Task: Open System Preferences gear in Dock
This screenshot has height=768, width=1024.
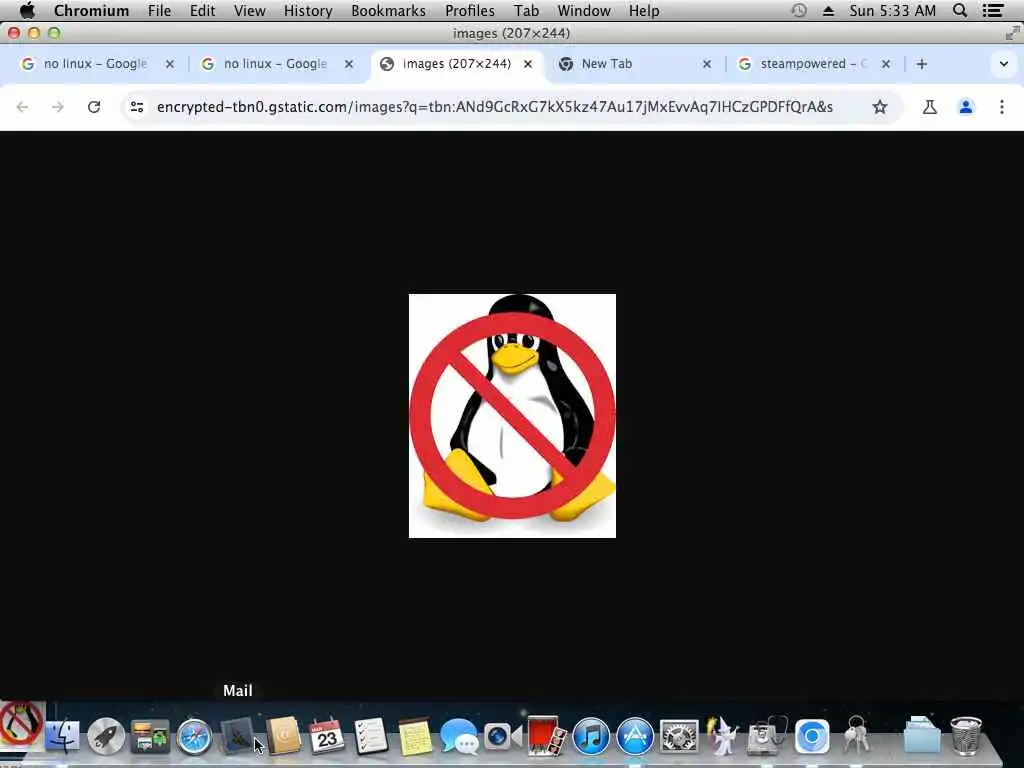Action: point(679,737)
